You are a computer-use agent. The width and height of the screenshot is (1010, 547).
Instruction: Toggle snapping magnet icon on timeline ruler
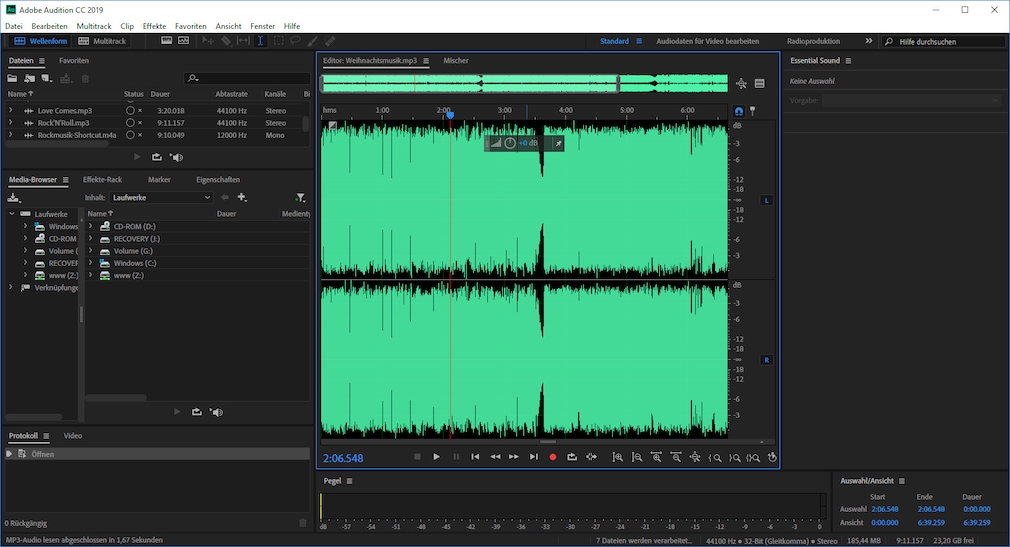pos(739,111)
